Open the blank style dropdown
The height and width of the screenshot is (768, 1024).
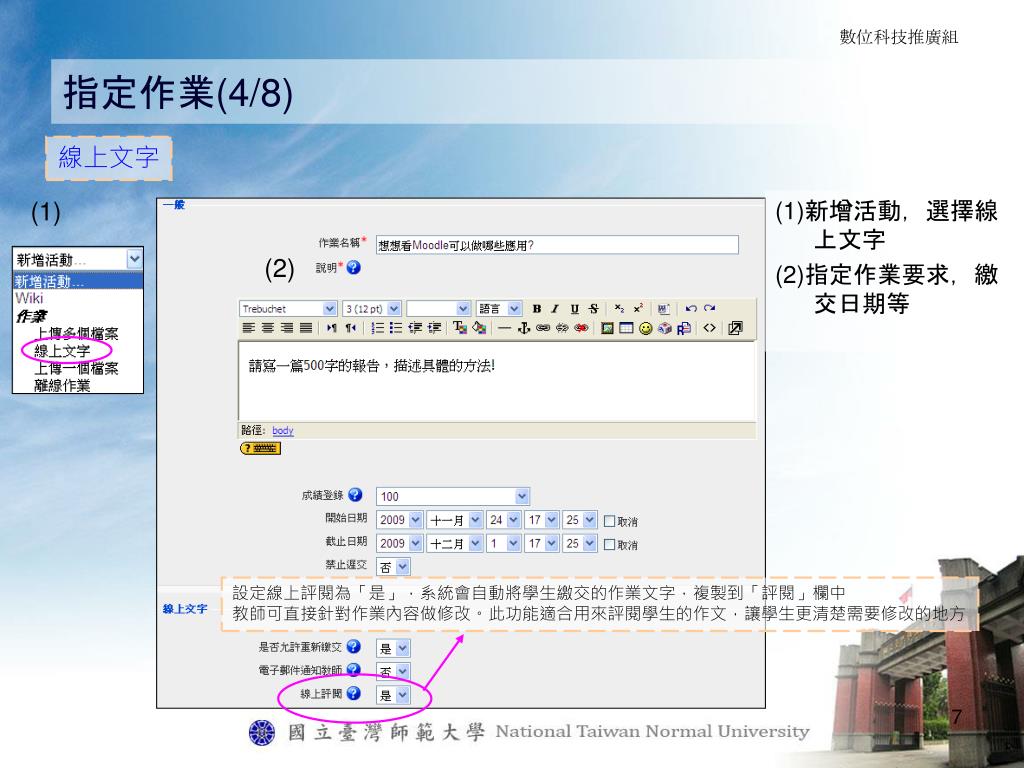point(438,309)
